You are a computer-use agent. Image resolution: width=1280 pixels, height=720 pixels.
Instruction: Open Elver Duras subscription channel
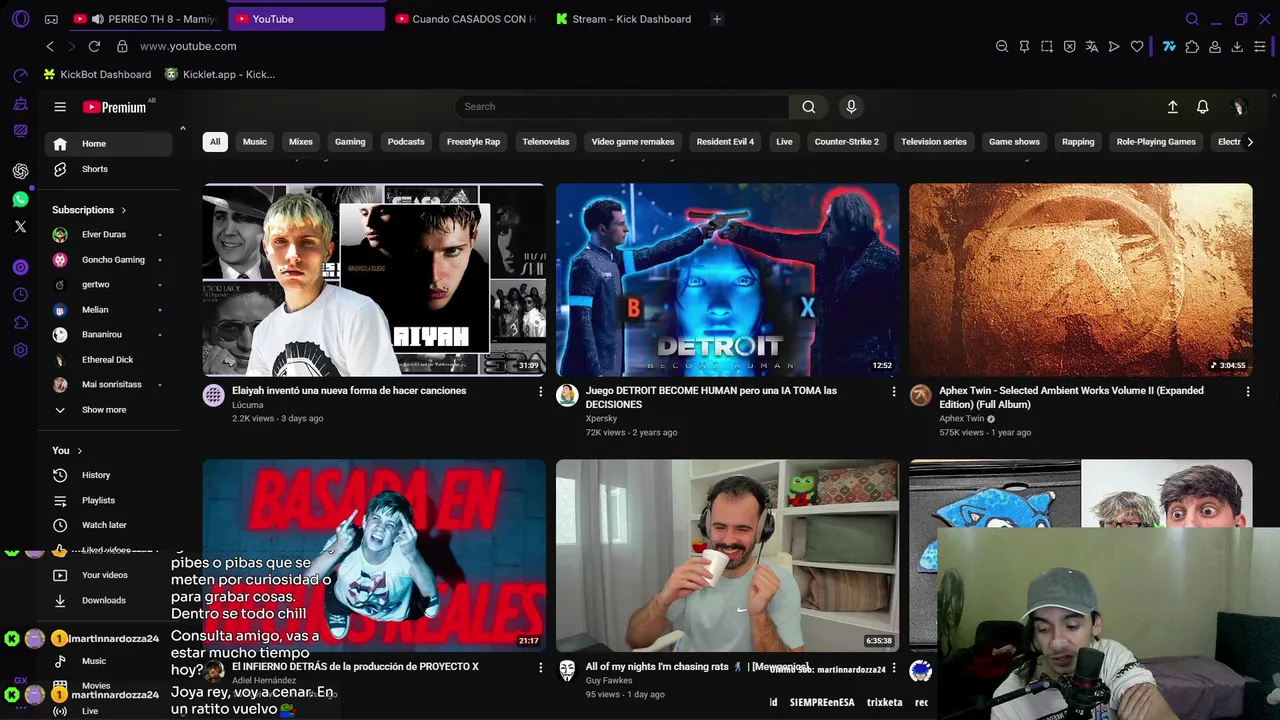[108, 235]
